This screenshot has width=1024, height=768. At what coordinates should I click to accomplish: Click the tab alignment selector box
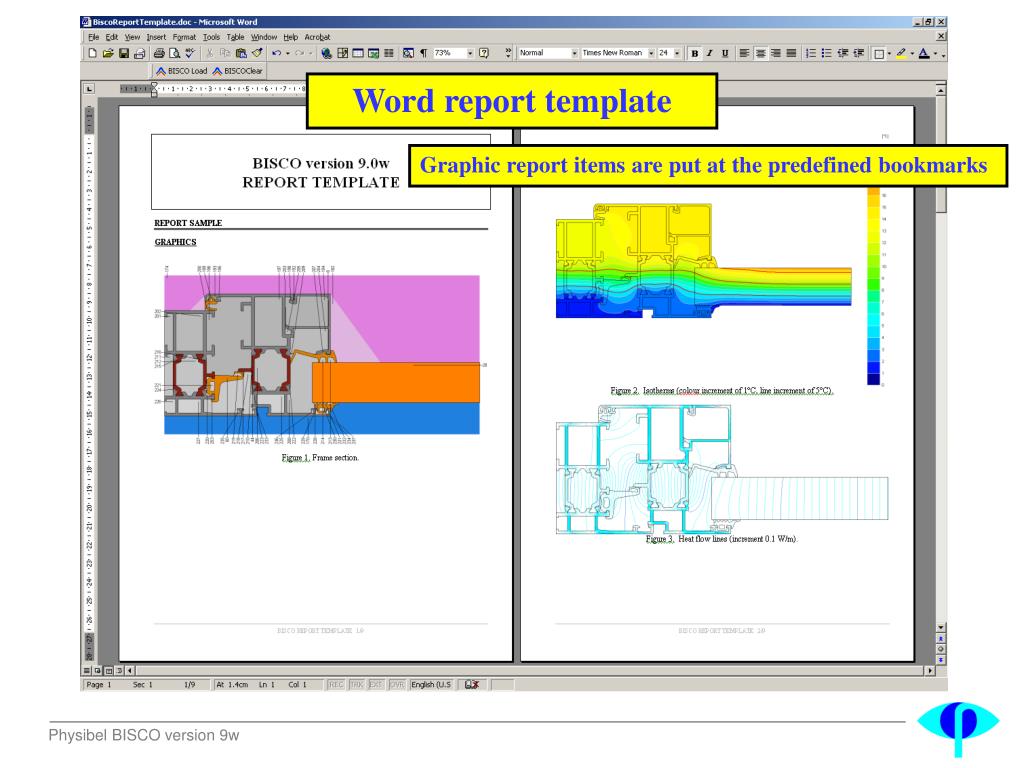[x=89, y=88]
